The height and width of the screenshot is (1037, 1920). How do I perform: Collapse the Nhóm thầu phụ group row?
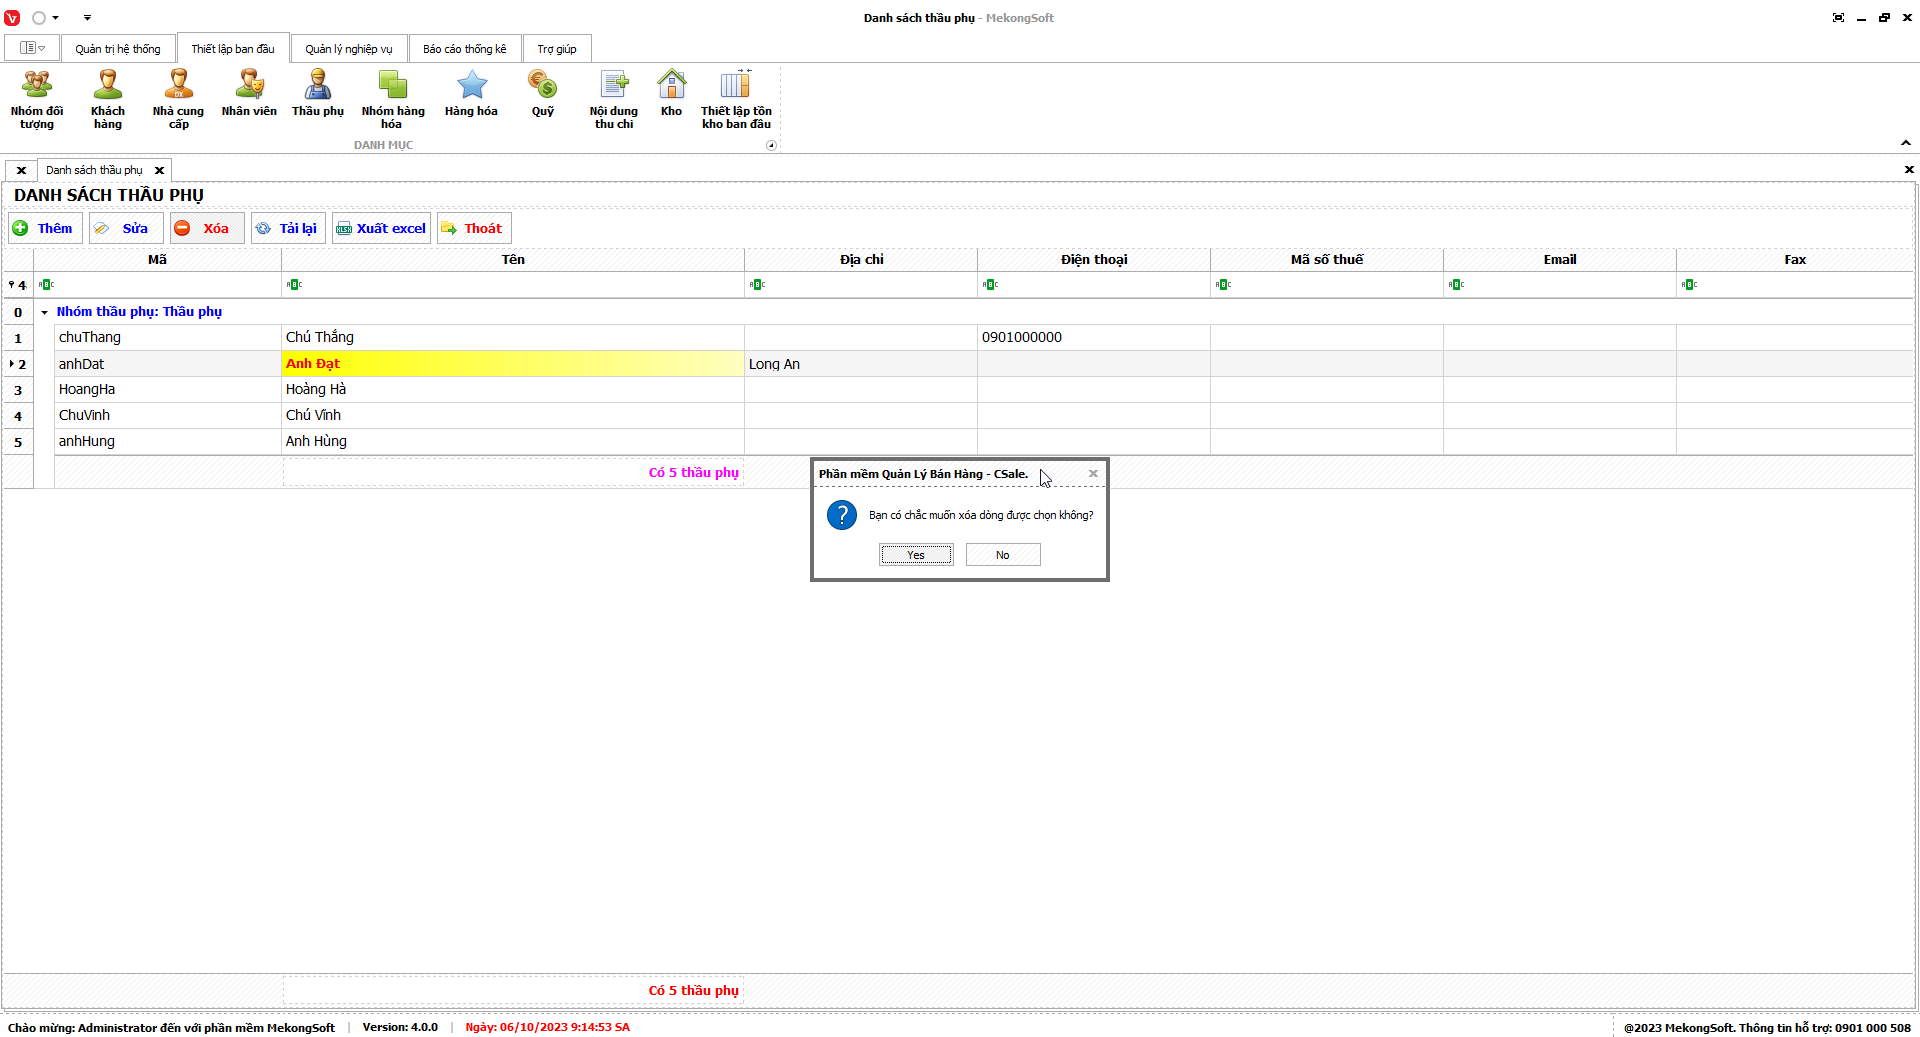point(44,312)
